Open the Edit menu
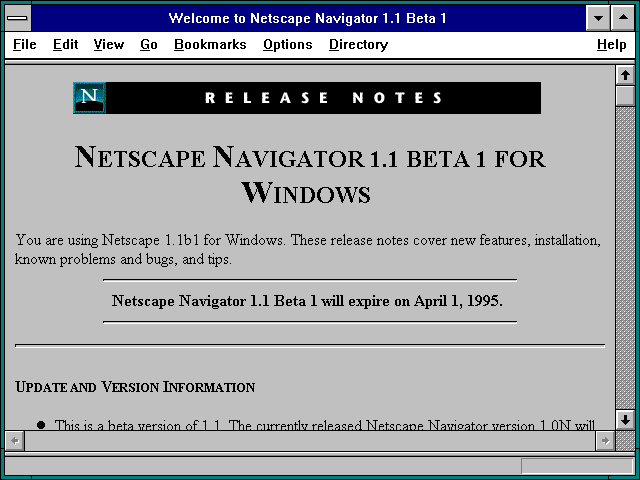 pos(65,44)
